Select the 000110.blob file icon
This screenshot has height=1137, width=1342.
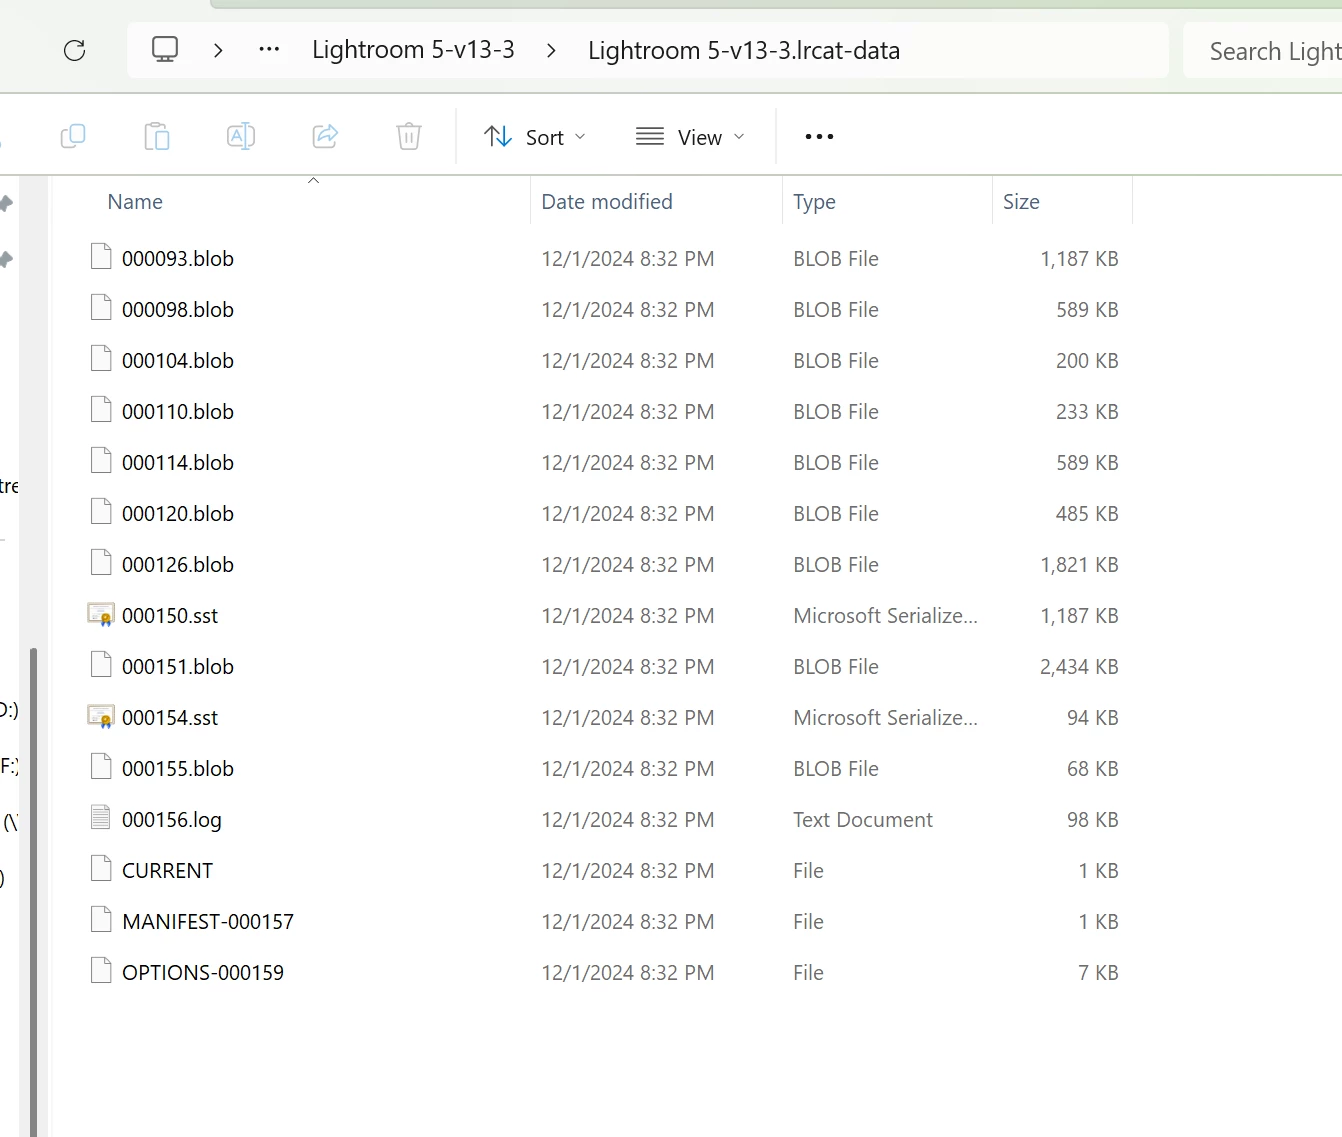[101, 410]
